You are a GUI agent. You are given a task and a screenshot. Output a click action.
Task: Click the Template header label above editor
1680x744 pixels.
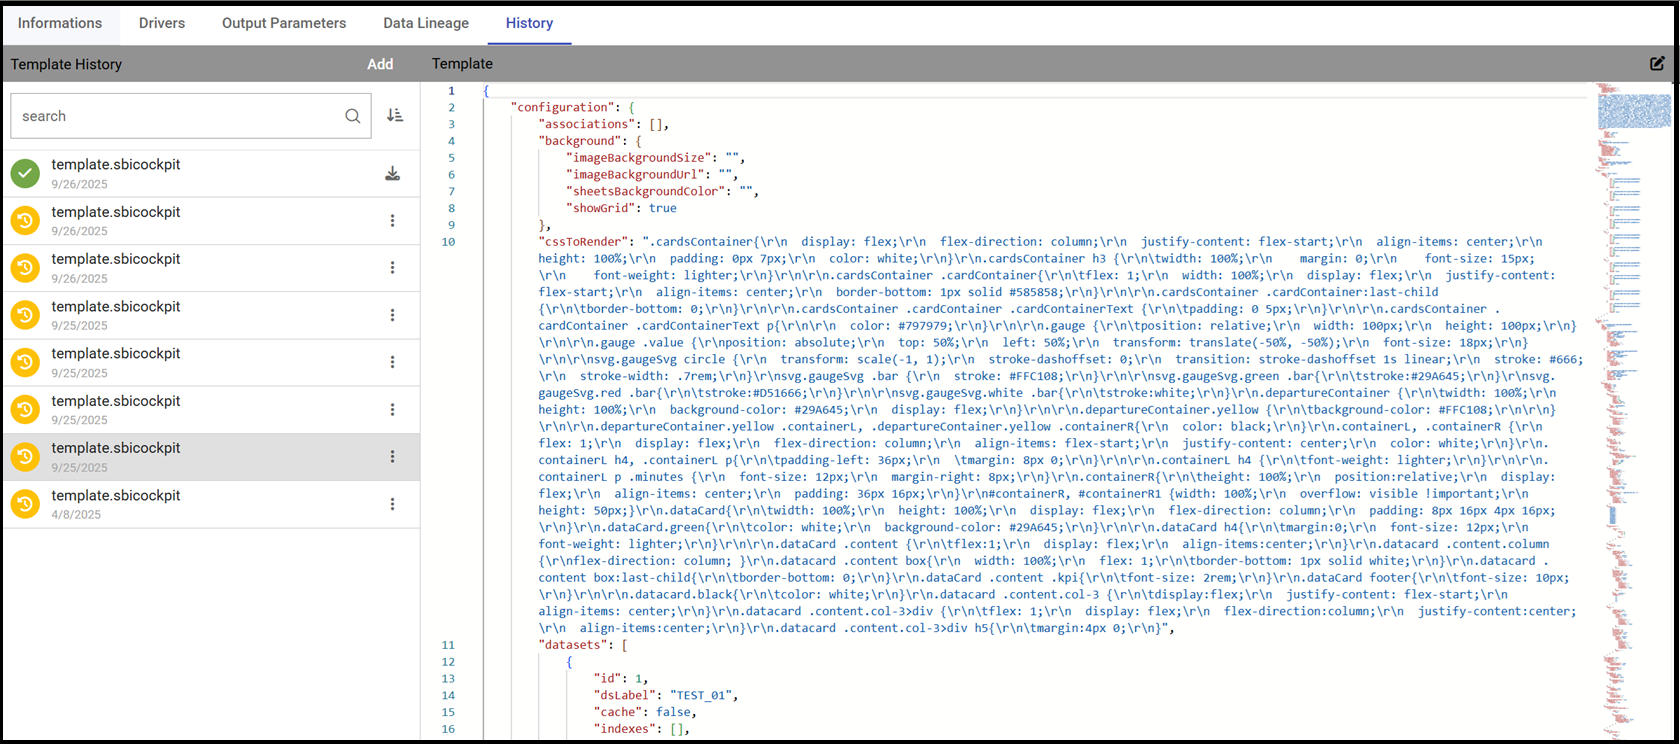click(462, 63)
